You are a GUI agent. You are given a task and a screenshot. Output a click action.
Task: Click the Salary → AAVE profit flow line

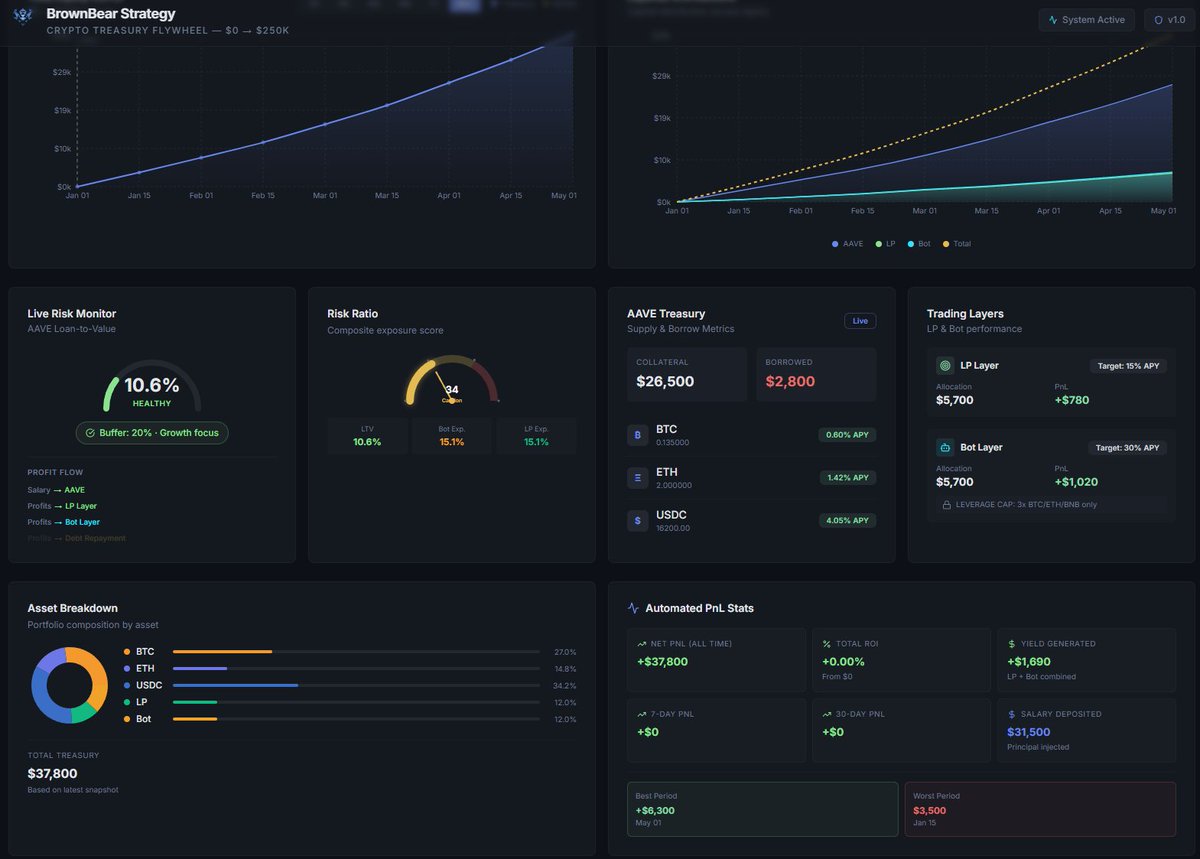tap(56, 490)
